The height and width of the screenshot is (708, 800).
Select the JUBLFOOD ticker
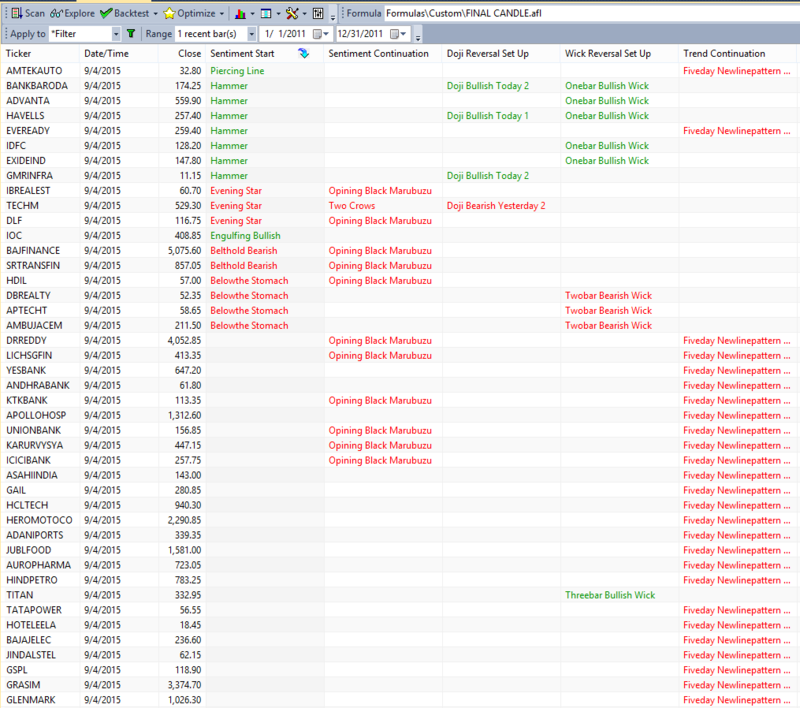(29, 550)
